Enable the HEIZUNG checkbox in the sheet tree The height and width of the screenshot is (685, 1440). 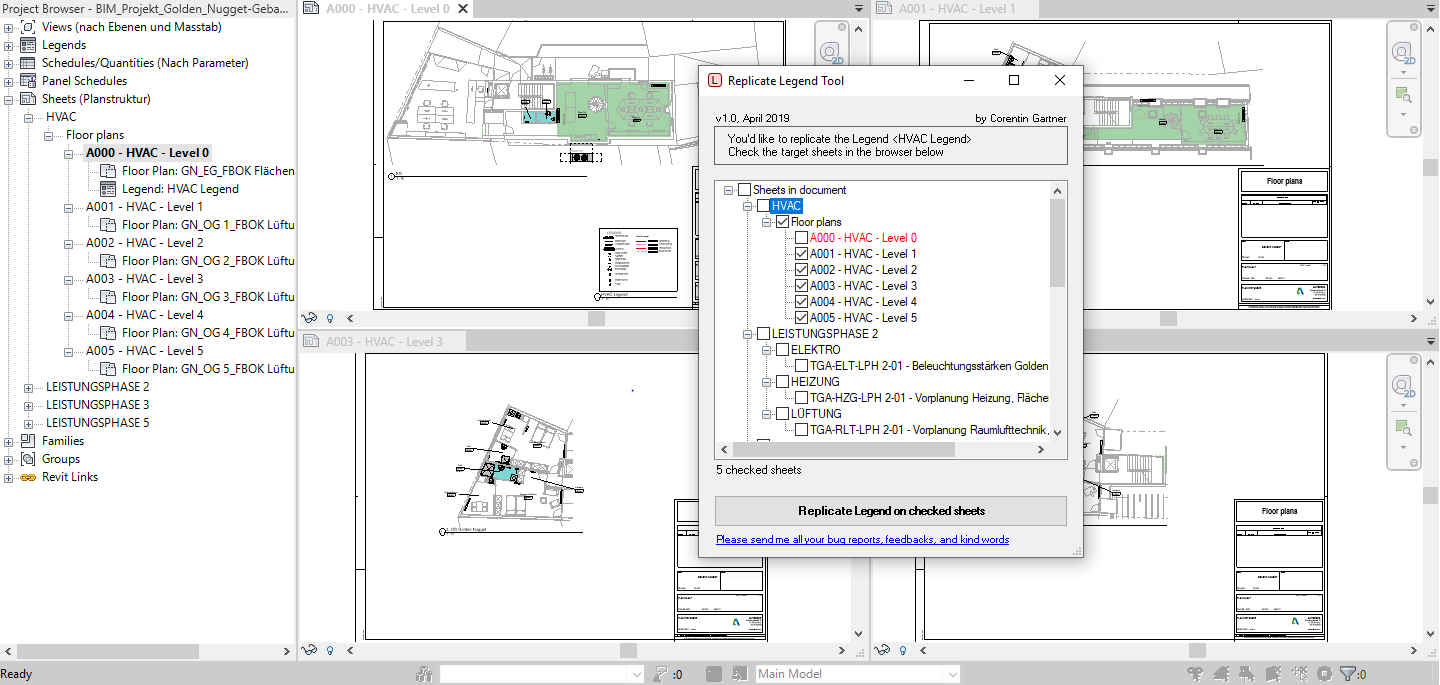784,381
